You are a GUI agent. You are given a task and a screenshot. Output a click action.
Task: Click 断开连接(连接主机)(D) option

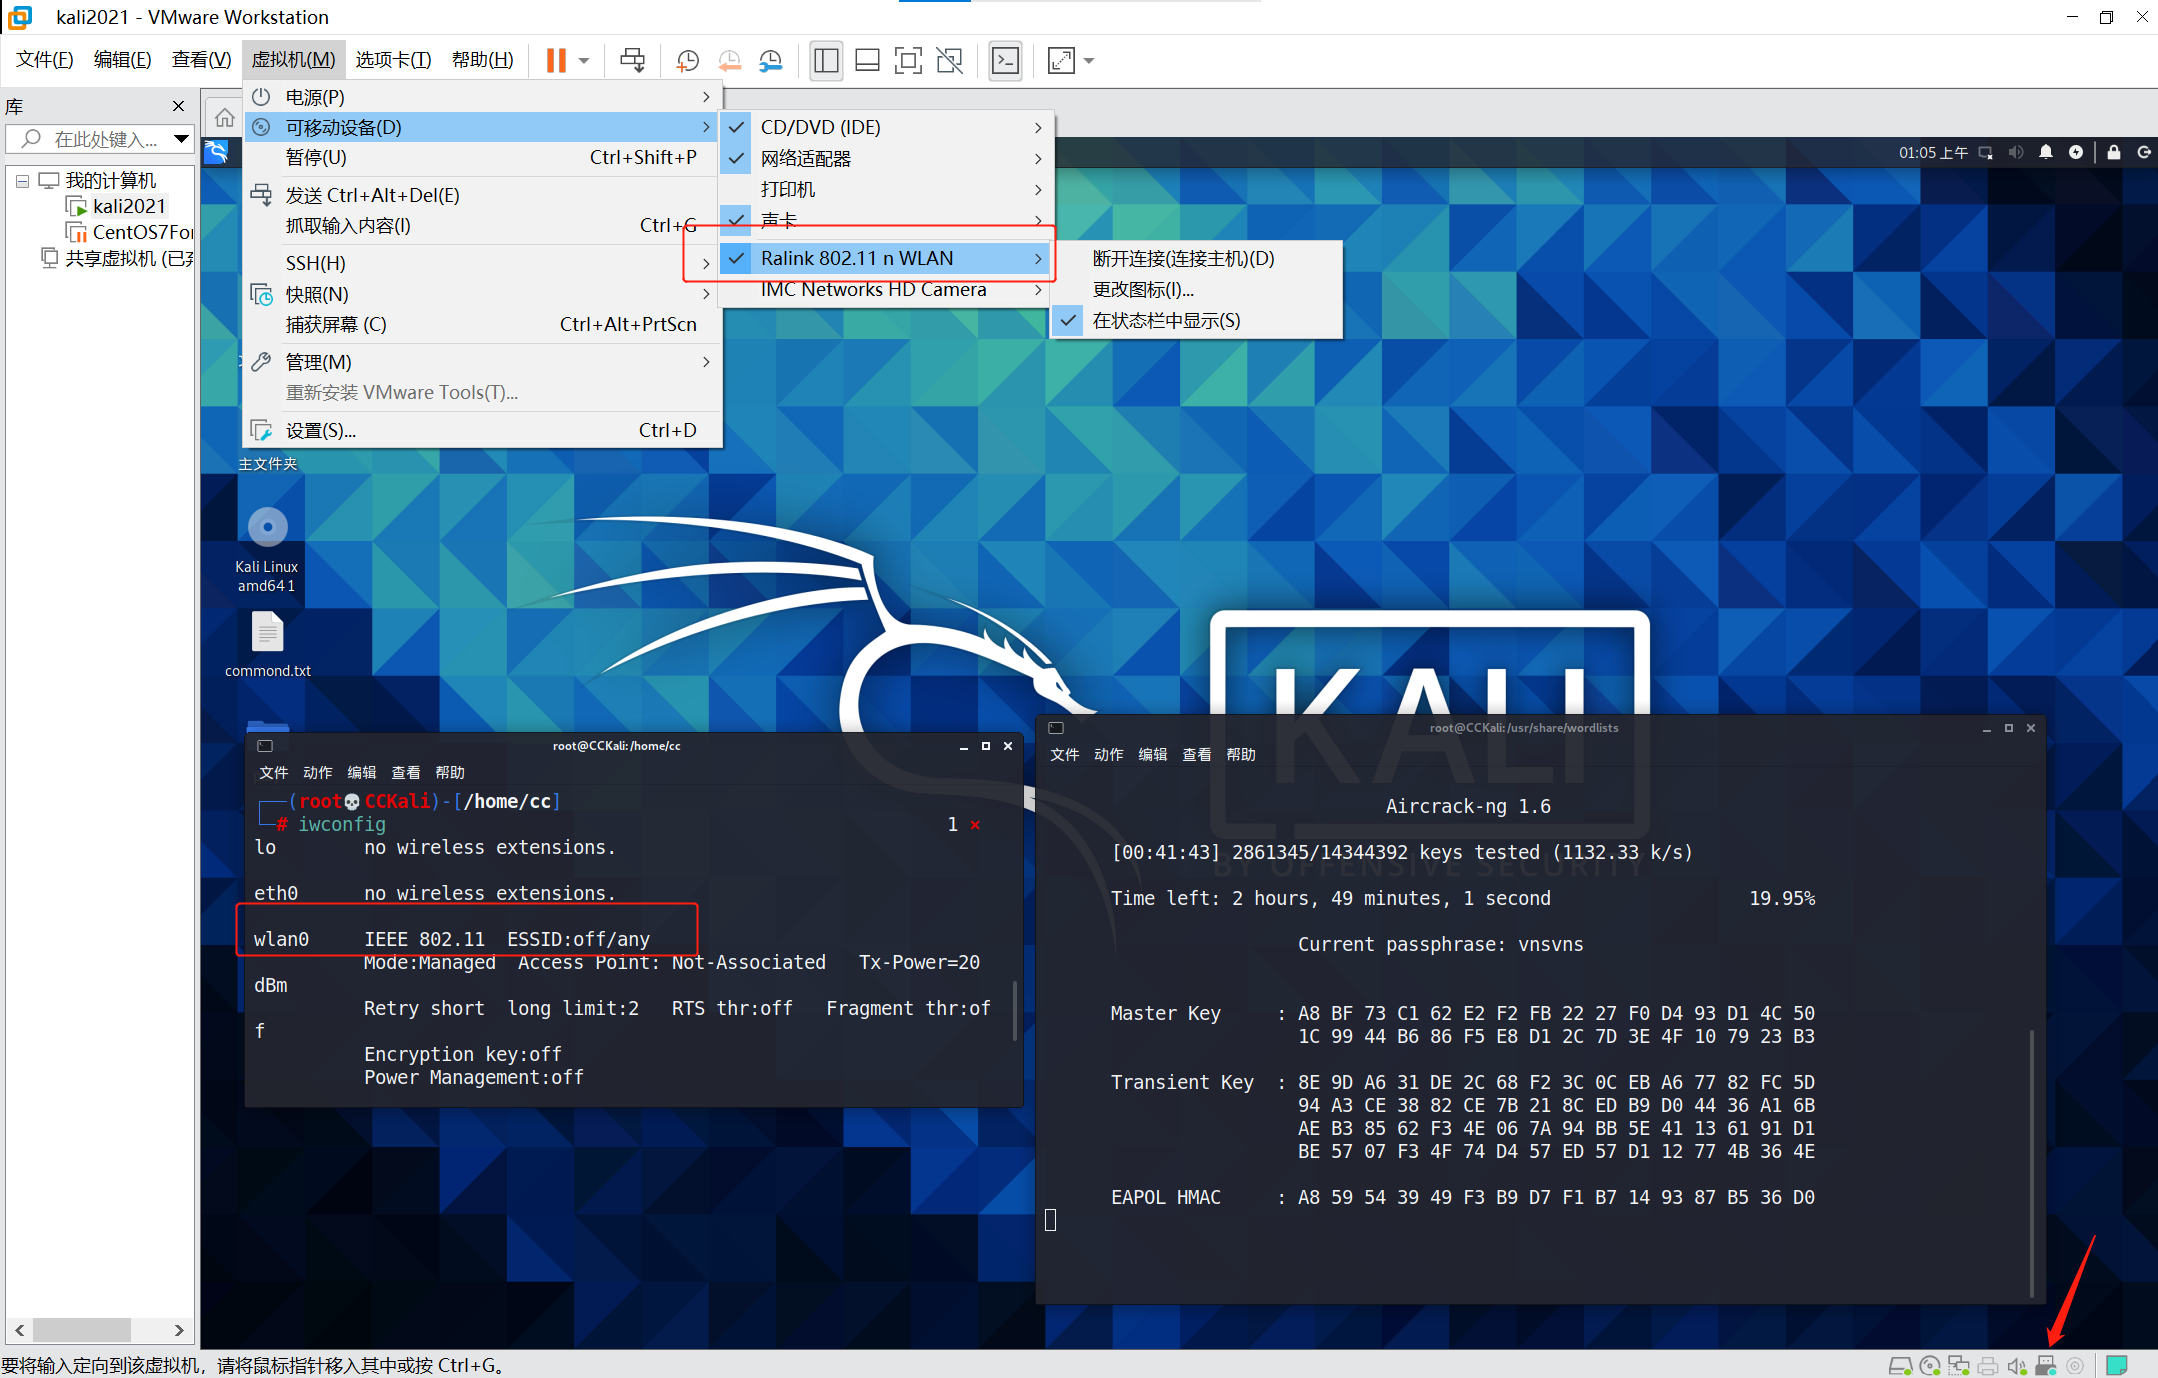pyautogui.click(x=1183, y=258)
